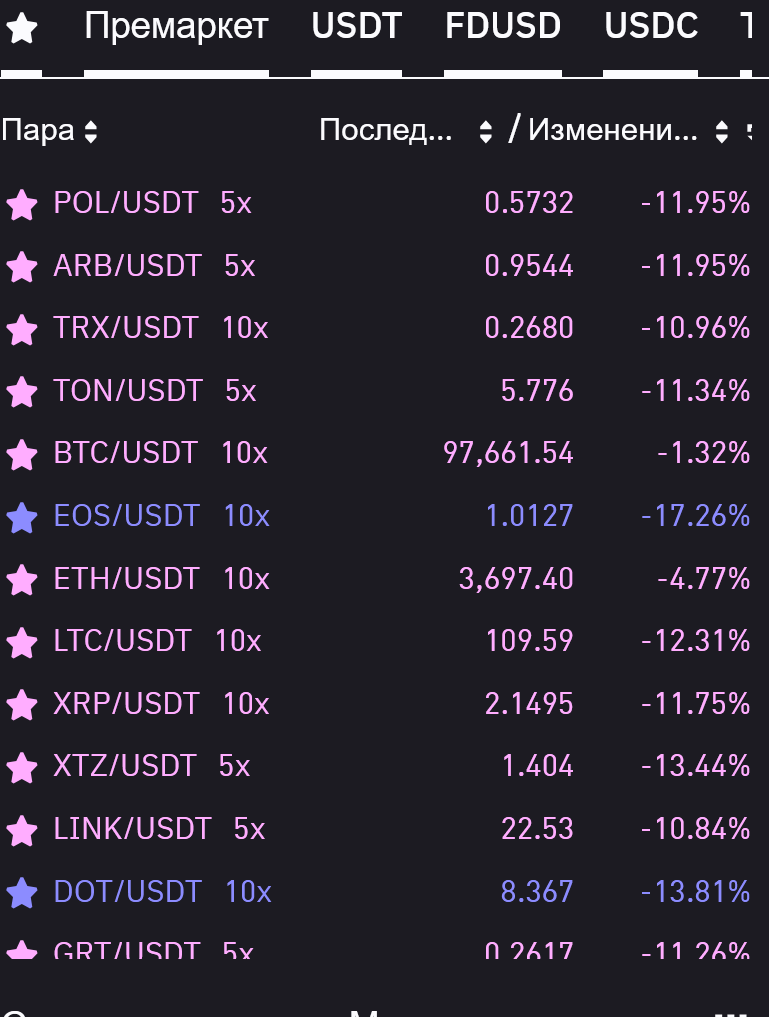
Task: Toggle the ARB/USDT favorite star
Action: tap(21, 267)
